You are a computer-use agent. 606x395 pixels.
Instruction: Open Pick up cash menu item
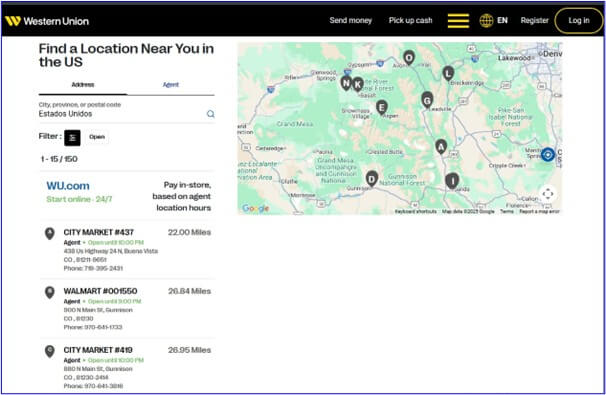pos(410,20)
